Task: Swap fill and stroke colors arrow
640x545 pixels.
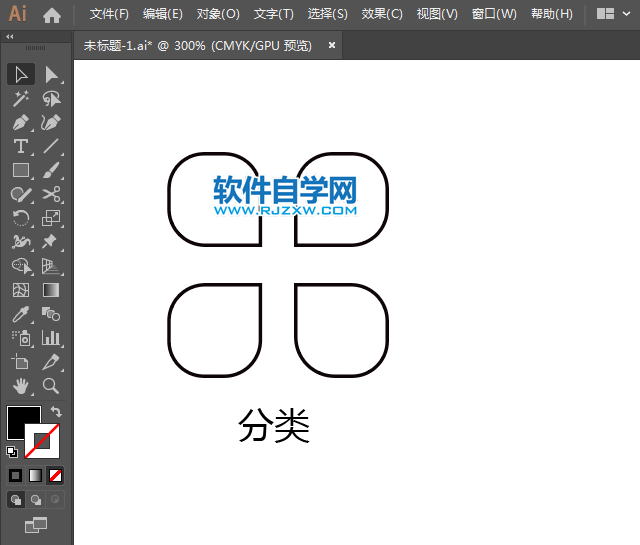Action: [56, 412]
